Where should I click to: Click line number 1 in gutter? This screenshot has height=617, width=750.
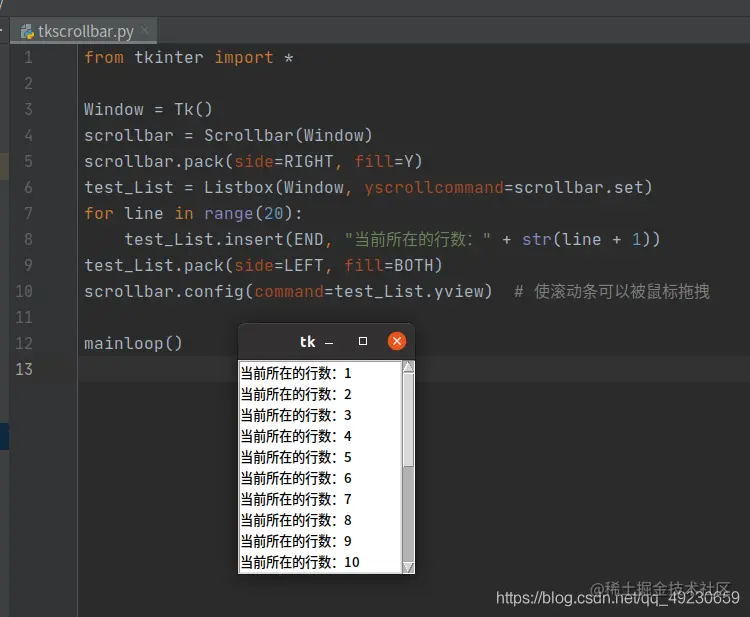pyautogui.click(x=28, y=57)
